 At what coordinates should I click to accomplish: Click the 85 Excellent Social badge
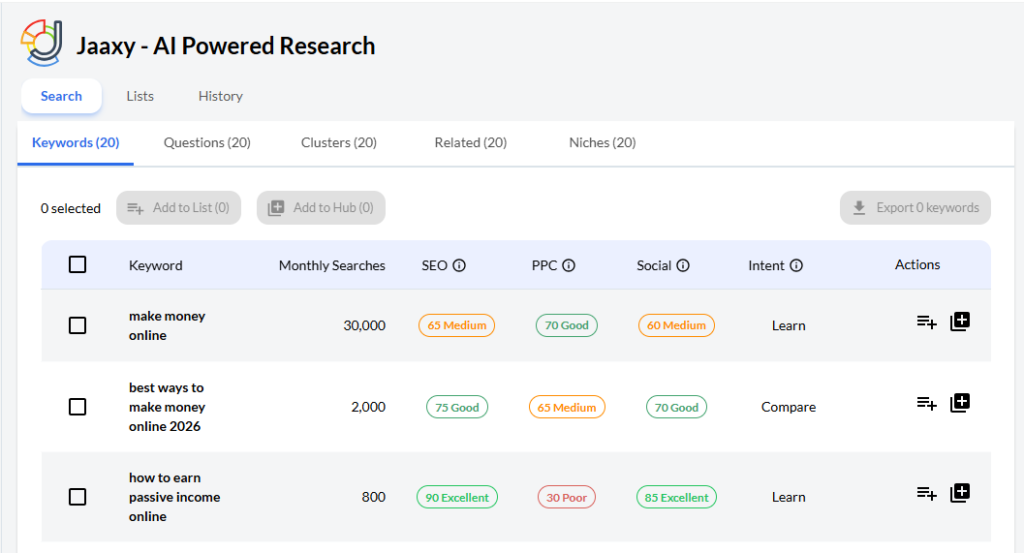coord(676,497)
